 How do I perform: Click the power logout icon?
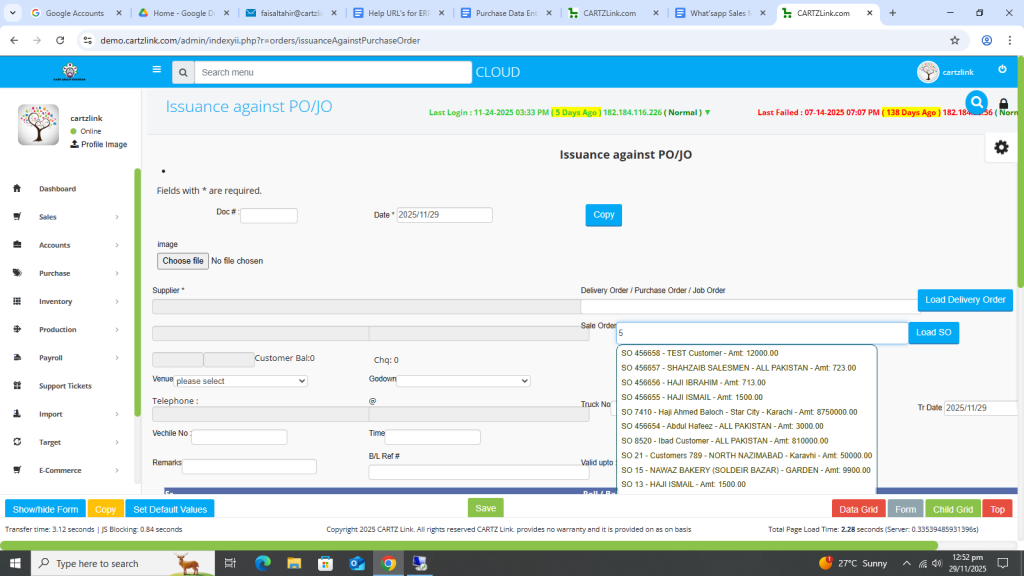[1002, 69]
